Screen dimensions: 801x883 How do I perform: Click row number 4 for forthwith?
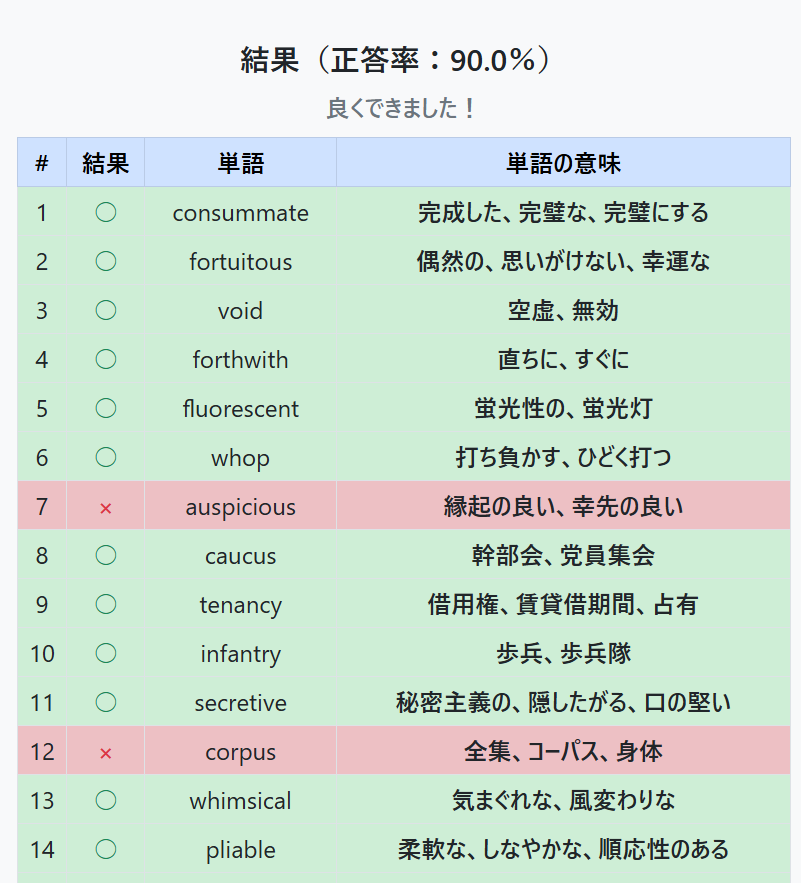tap(42, 360)
